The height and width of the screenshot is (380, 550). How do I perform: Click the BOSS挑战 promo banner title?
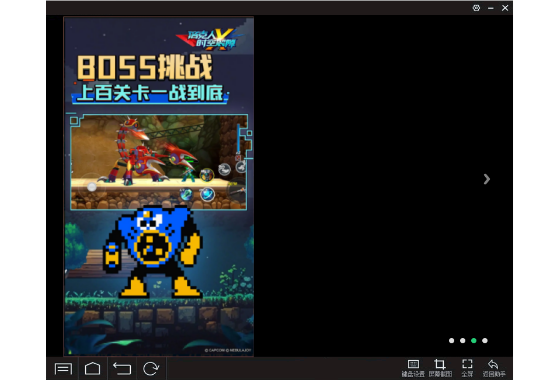tap(145, 67)
